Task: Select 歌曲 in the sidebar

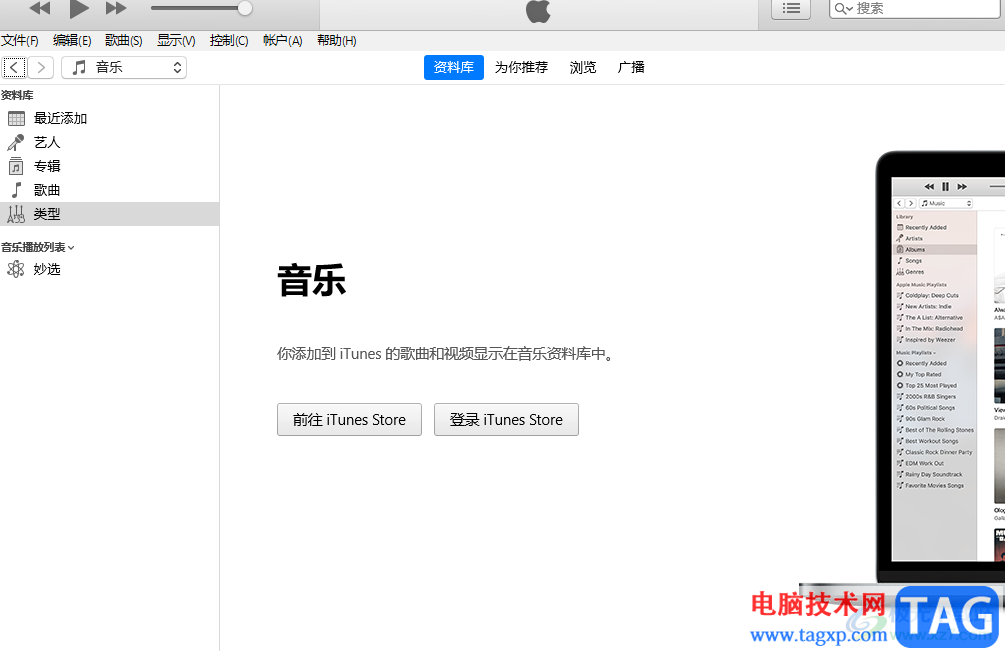Action: click(x=110, y=190)
